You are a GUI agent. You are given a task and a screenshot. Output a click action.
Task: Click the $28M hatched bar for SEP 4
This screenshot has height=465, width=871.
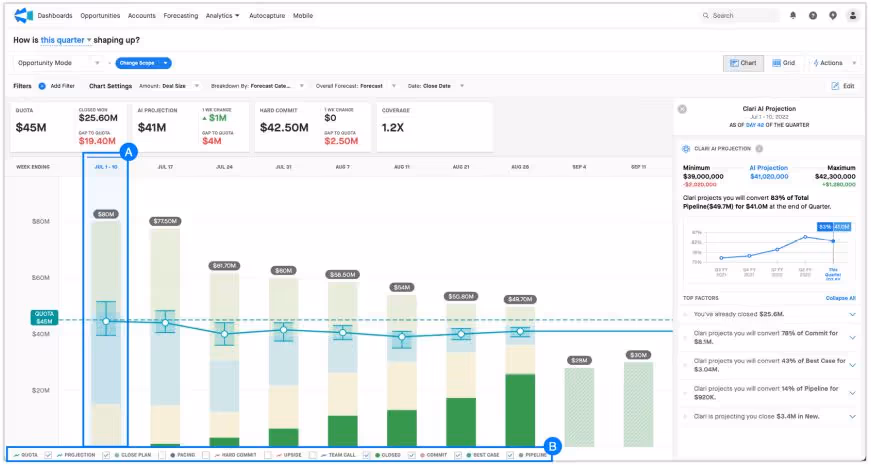[579, 407]
